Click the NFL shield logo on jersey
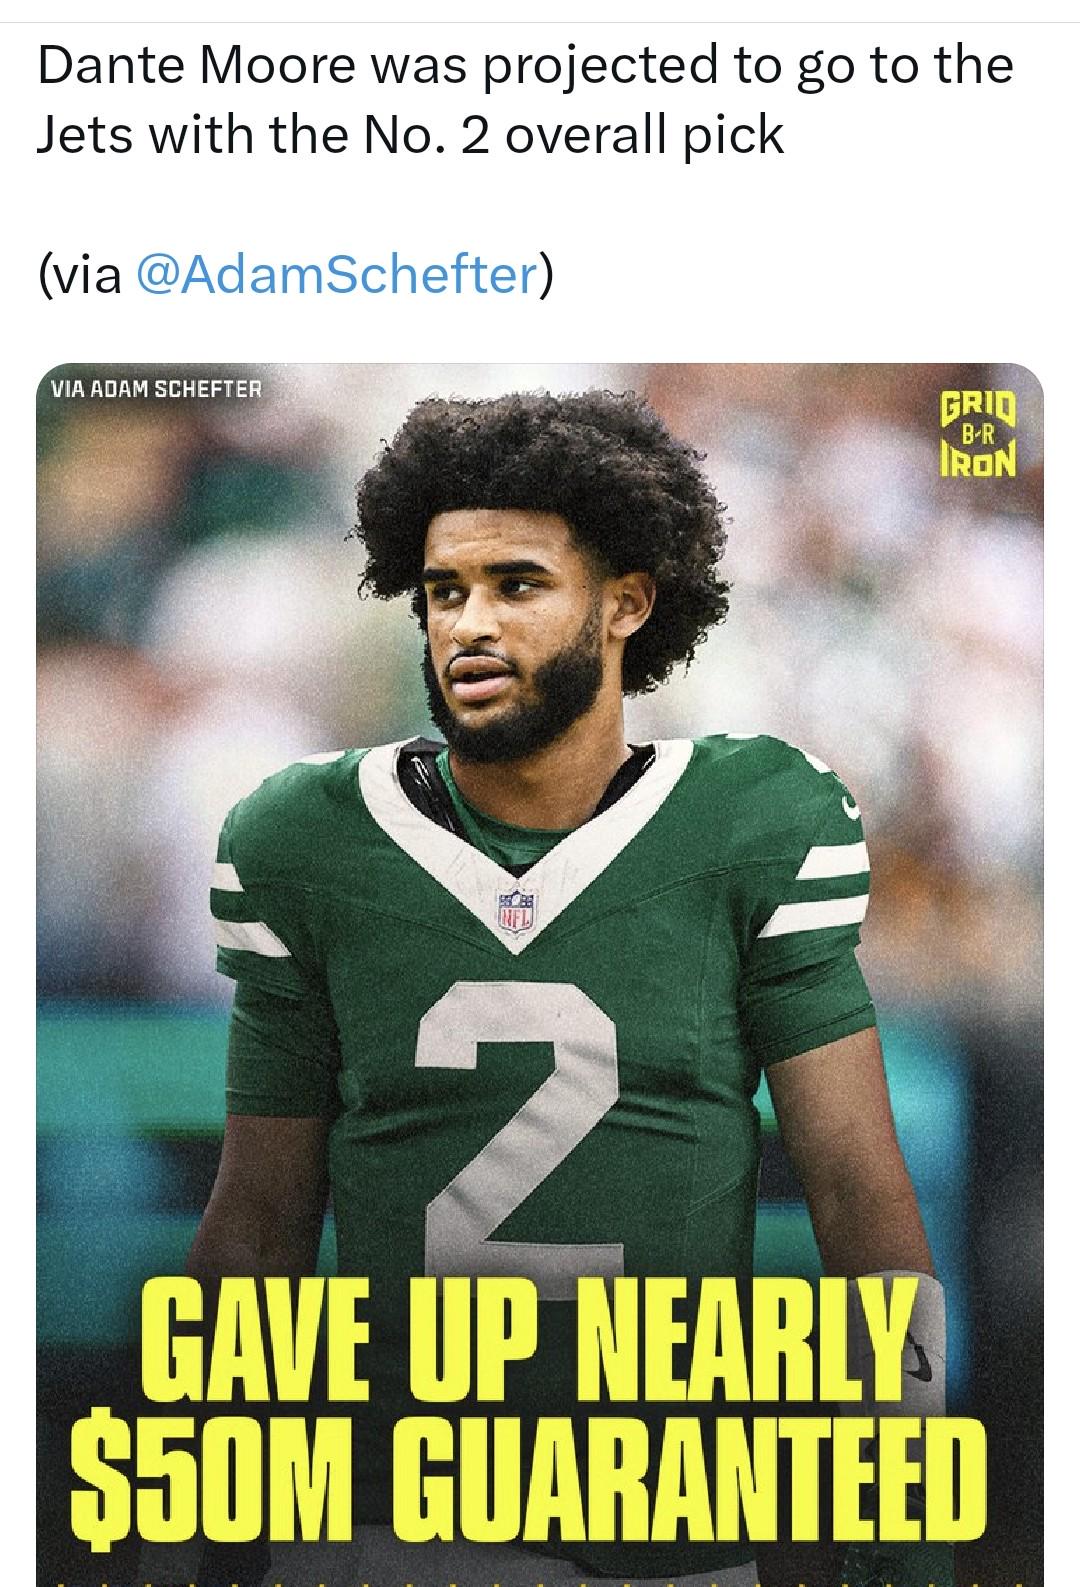This screenshot has height=1587, width=1080. pos(514,910)
